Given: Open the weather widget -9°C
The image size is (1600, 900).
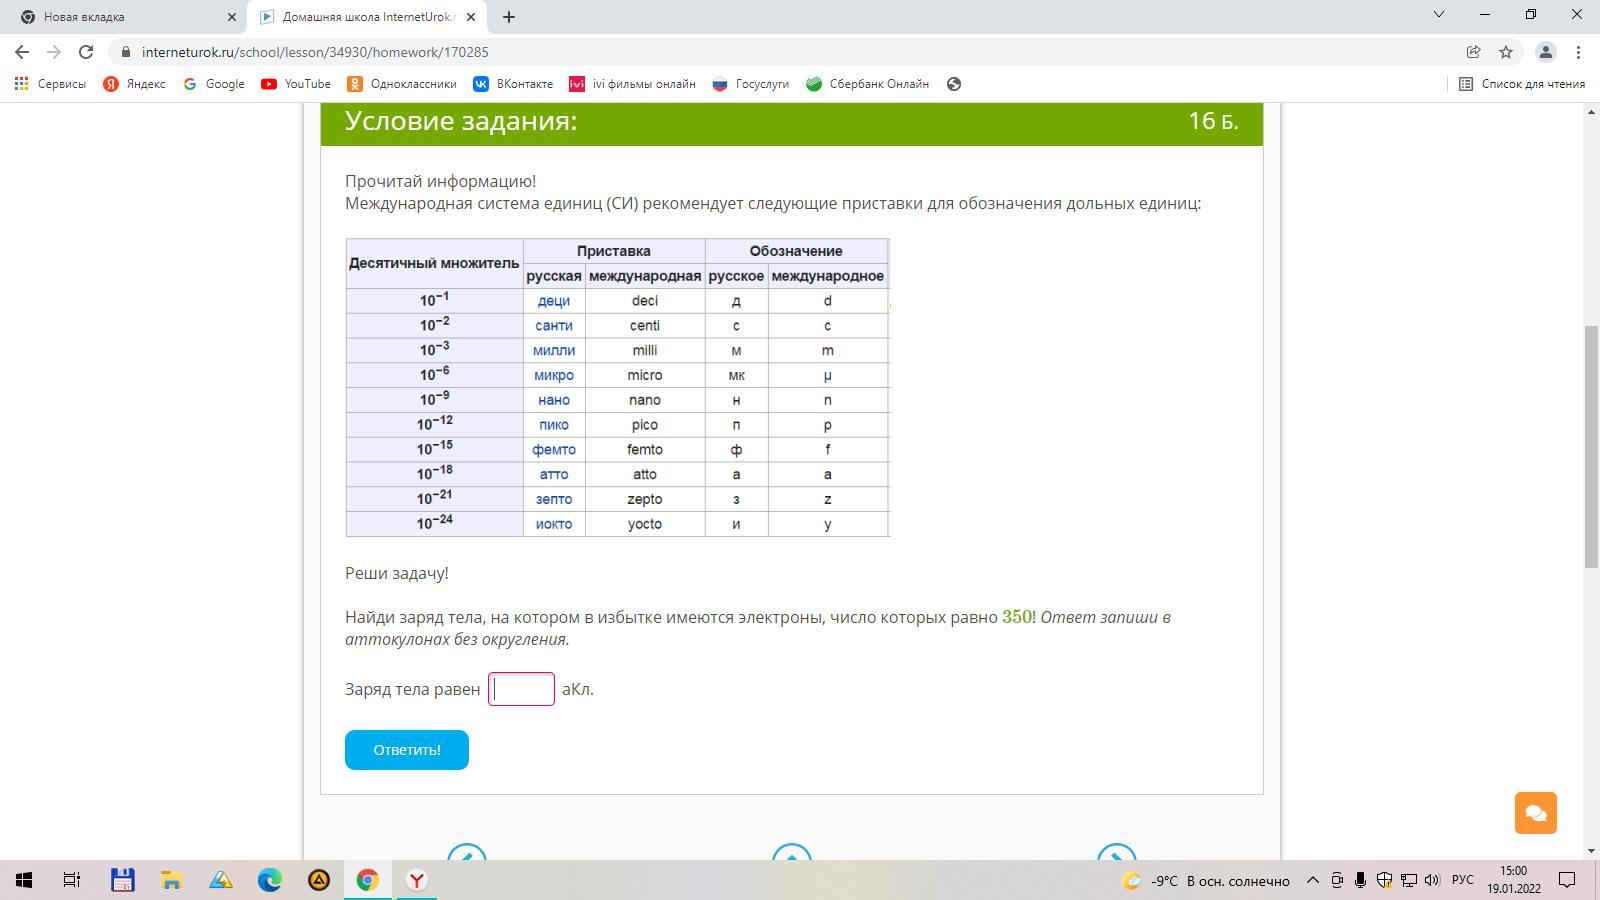Looking at the screenshot, I should click(x=1206, y=881).
